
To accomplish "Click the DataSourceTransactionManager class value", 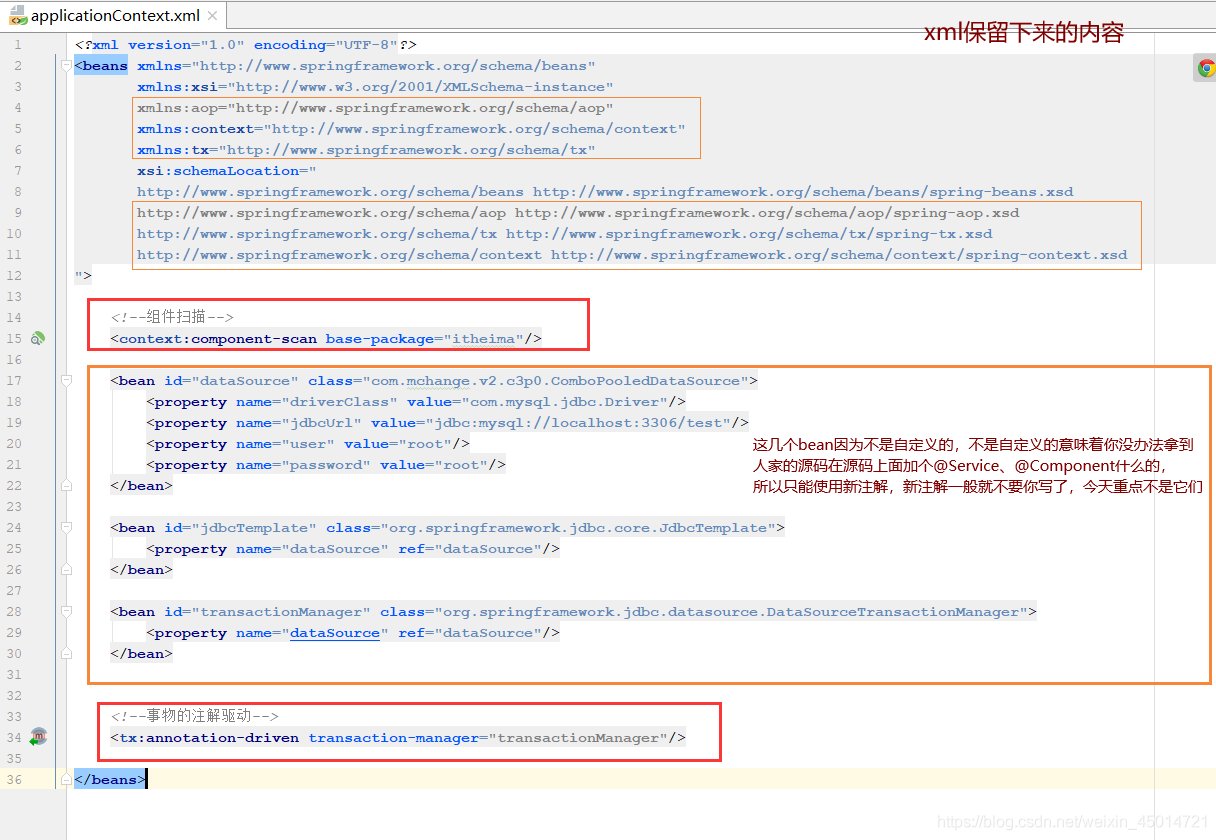I will tap(731, 612).
